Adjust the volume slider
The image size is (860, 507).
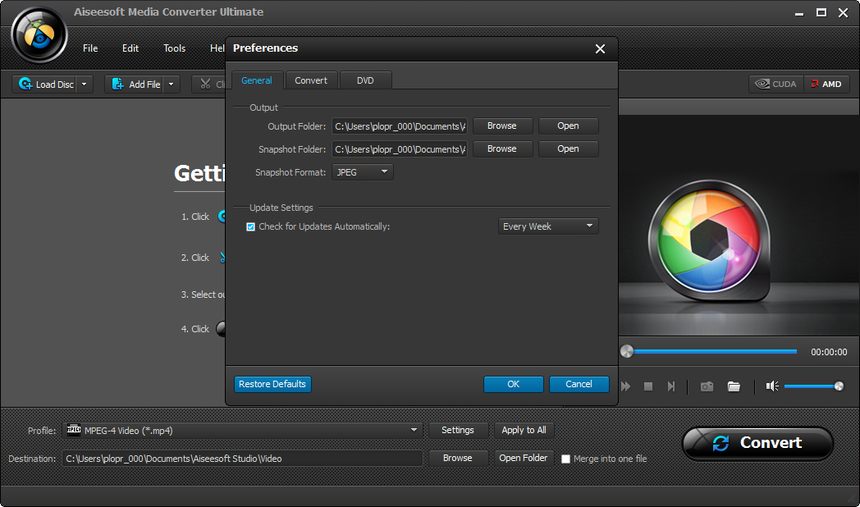point(814,386)
